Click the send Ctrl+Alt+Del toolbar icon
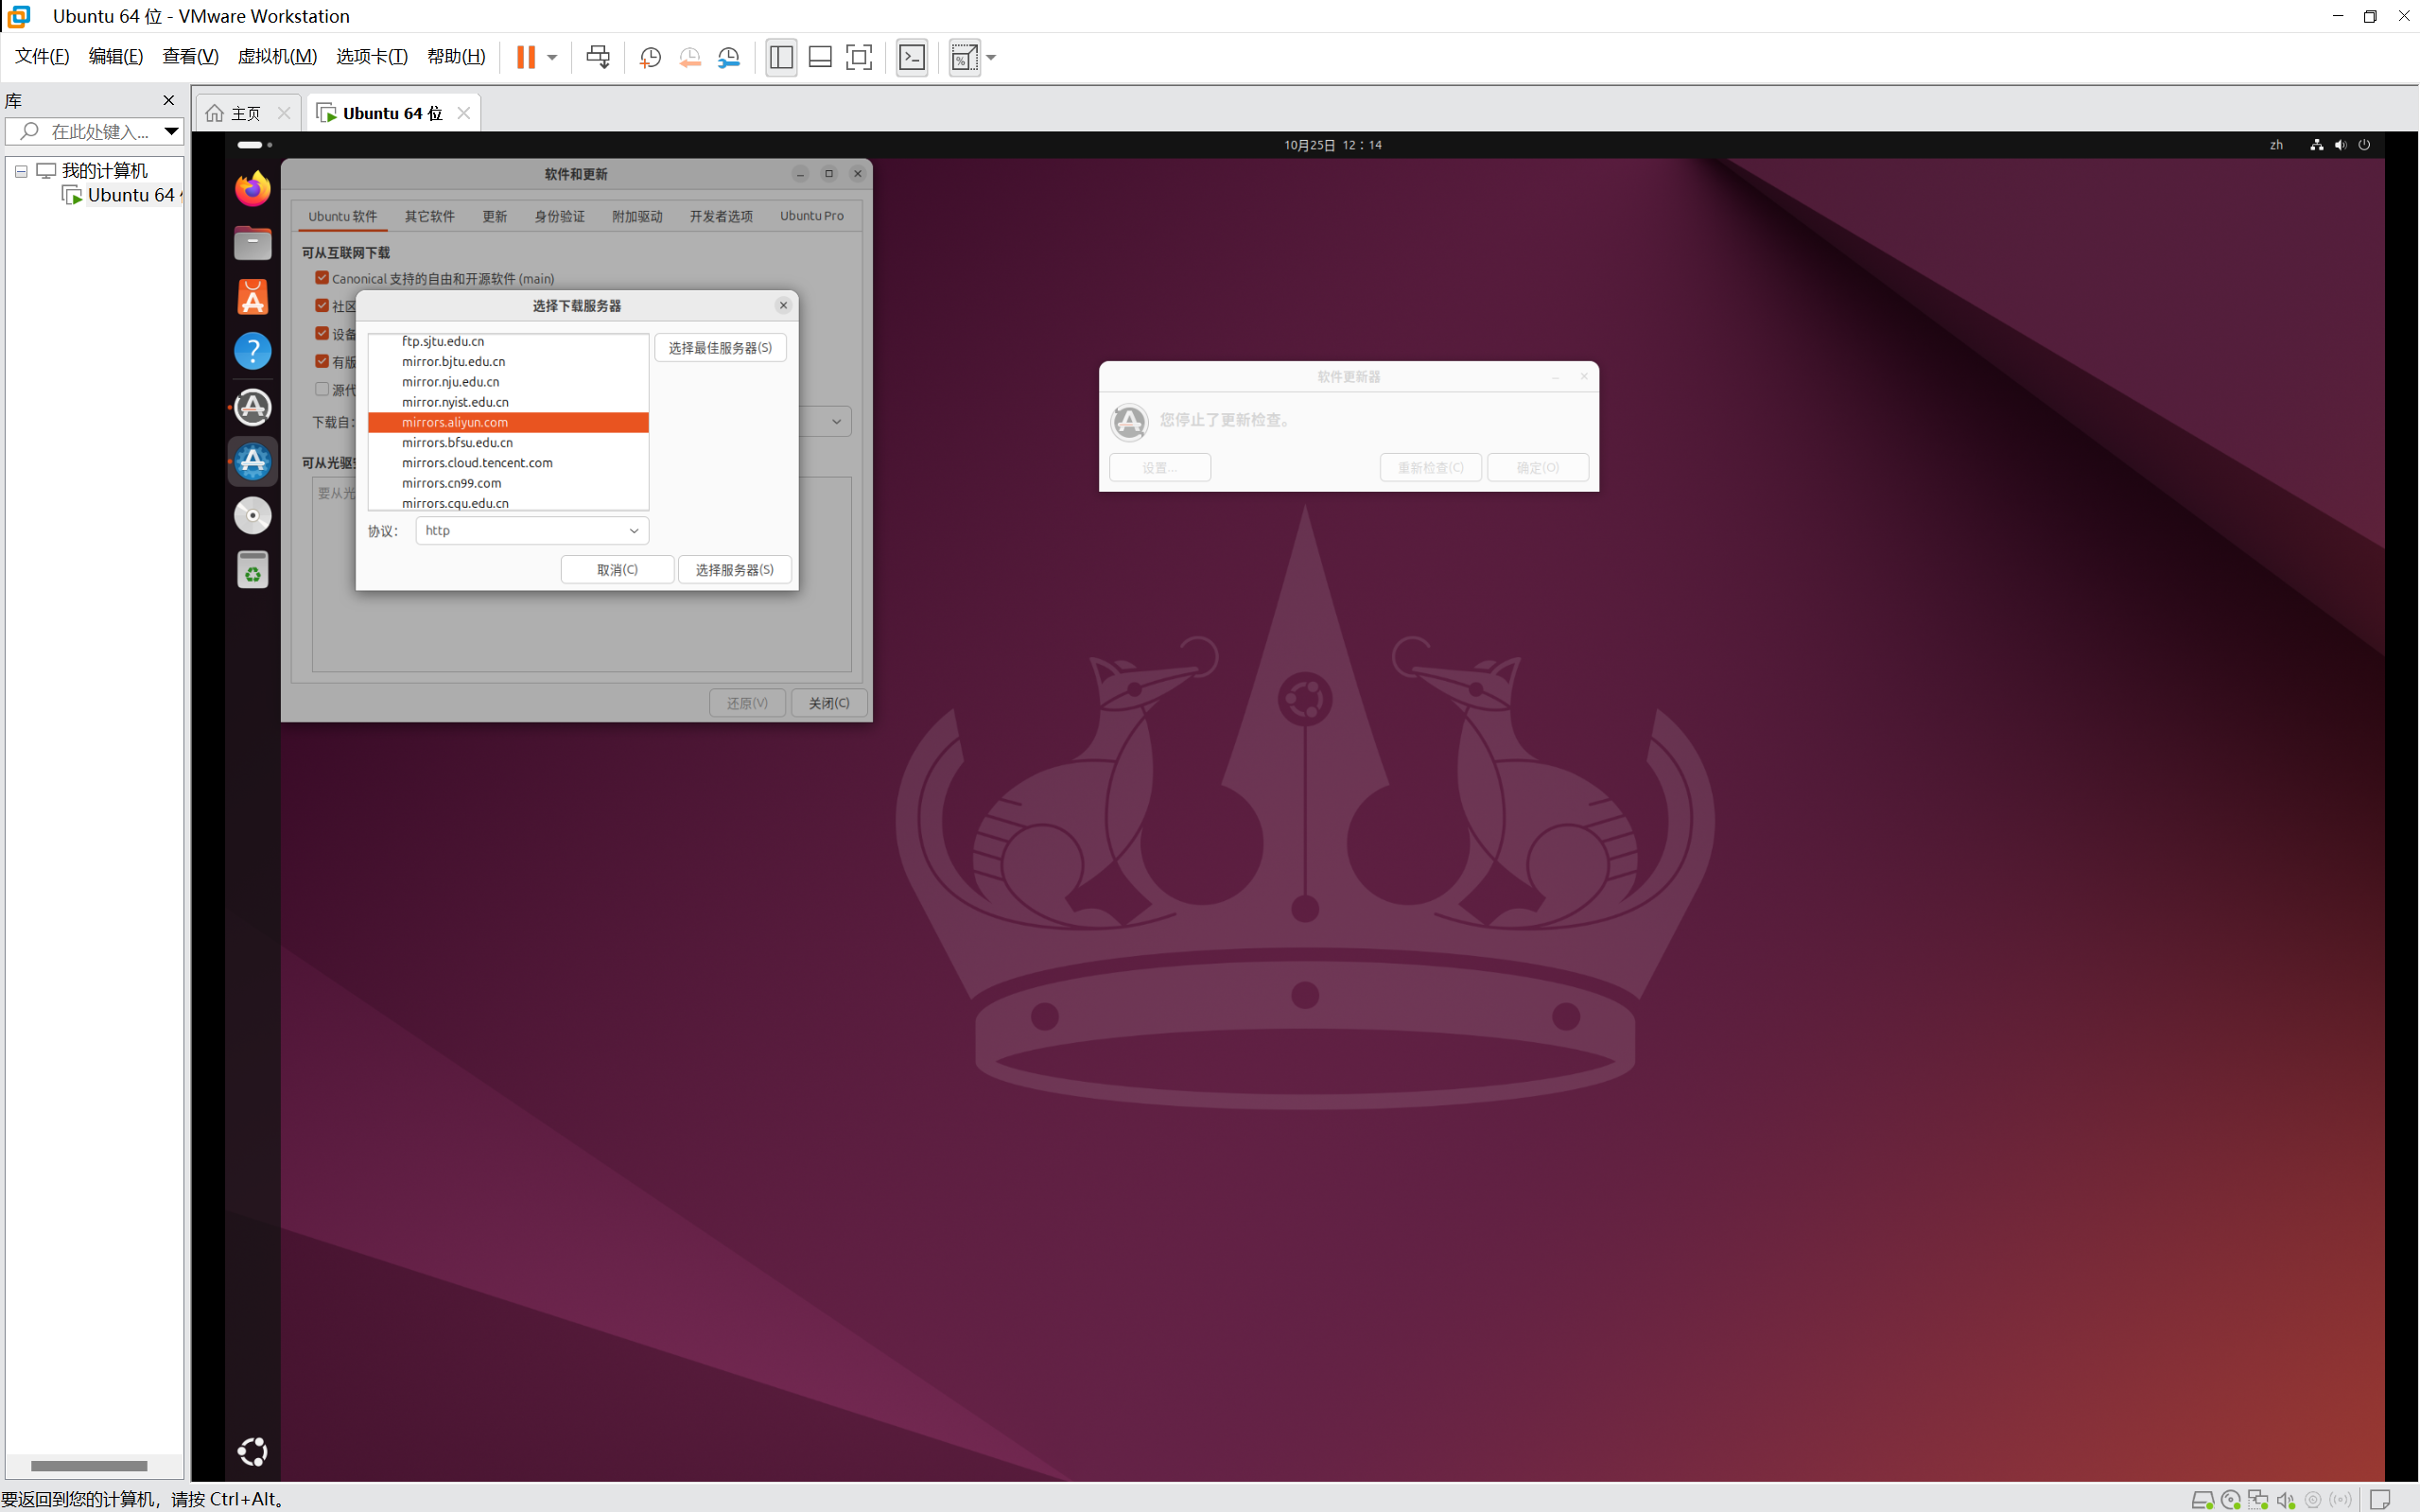The image size is (2420, 1512). pyautogui.click(x=598, y=57)
